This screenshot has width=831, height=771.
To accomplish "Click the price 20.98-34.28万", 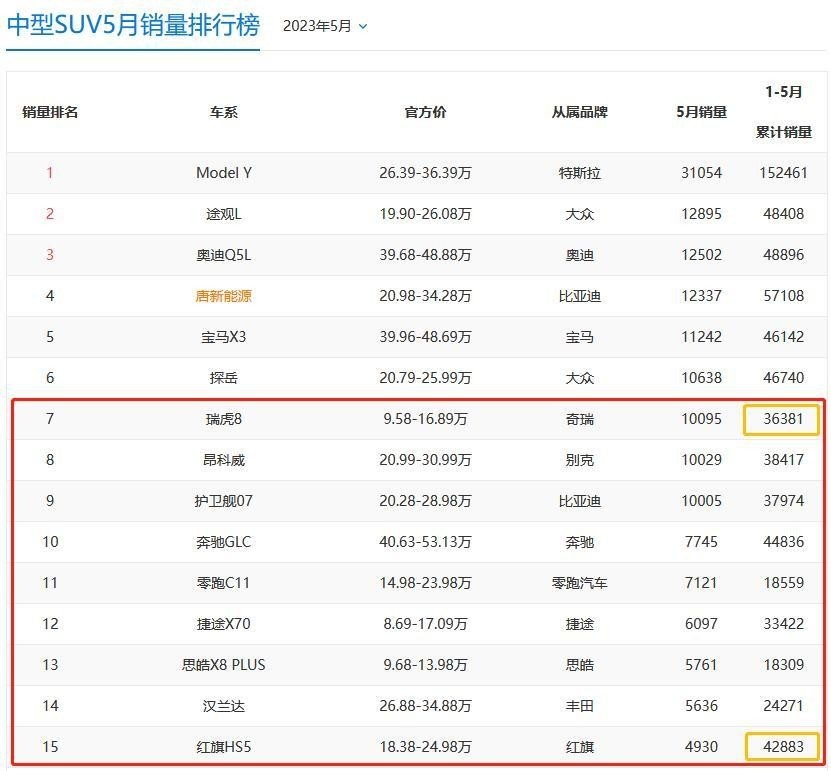I will pos(425,296).
